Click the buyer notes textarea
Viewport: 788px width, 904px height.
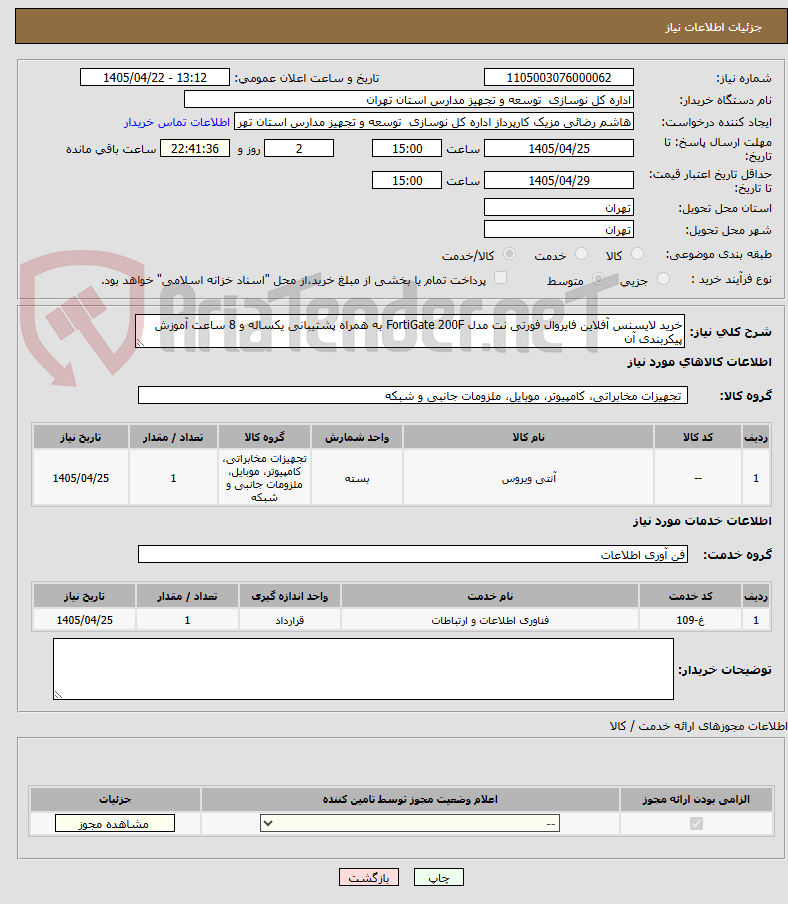point(363,669)
